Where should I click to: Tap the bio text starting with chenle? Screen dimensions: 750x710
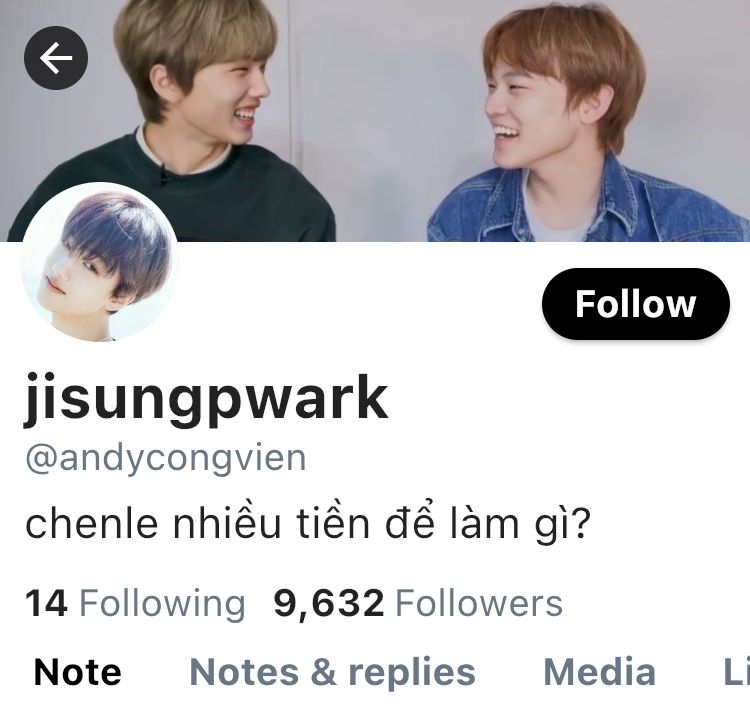(x=308, y=523)
